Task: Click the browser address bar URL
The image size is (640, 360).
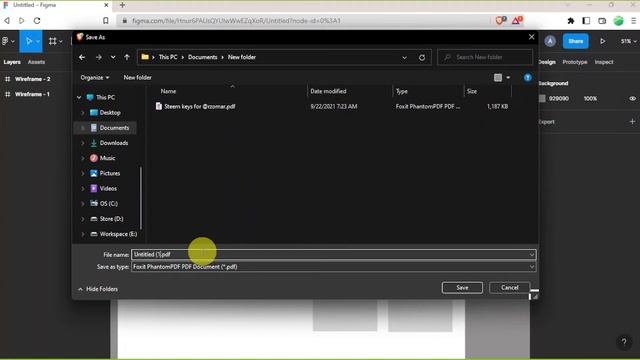Action: (236, 21)
